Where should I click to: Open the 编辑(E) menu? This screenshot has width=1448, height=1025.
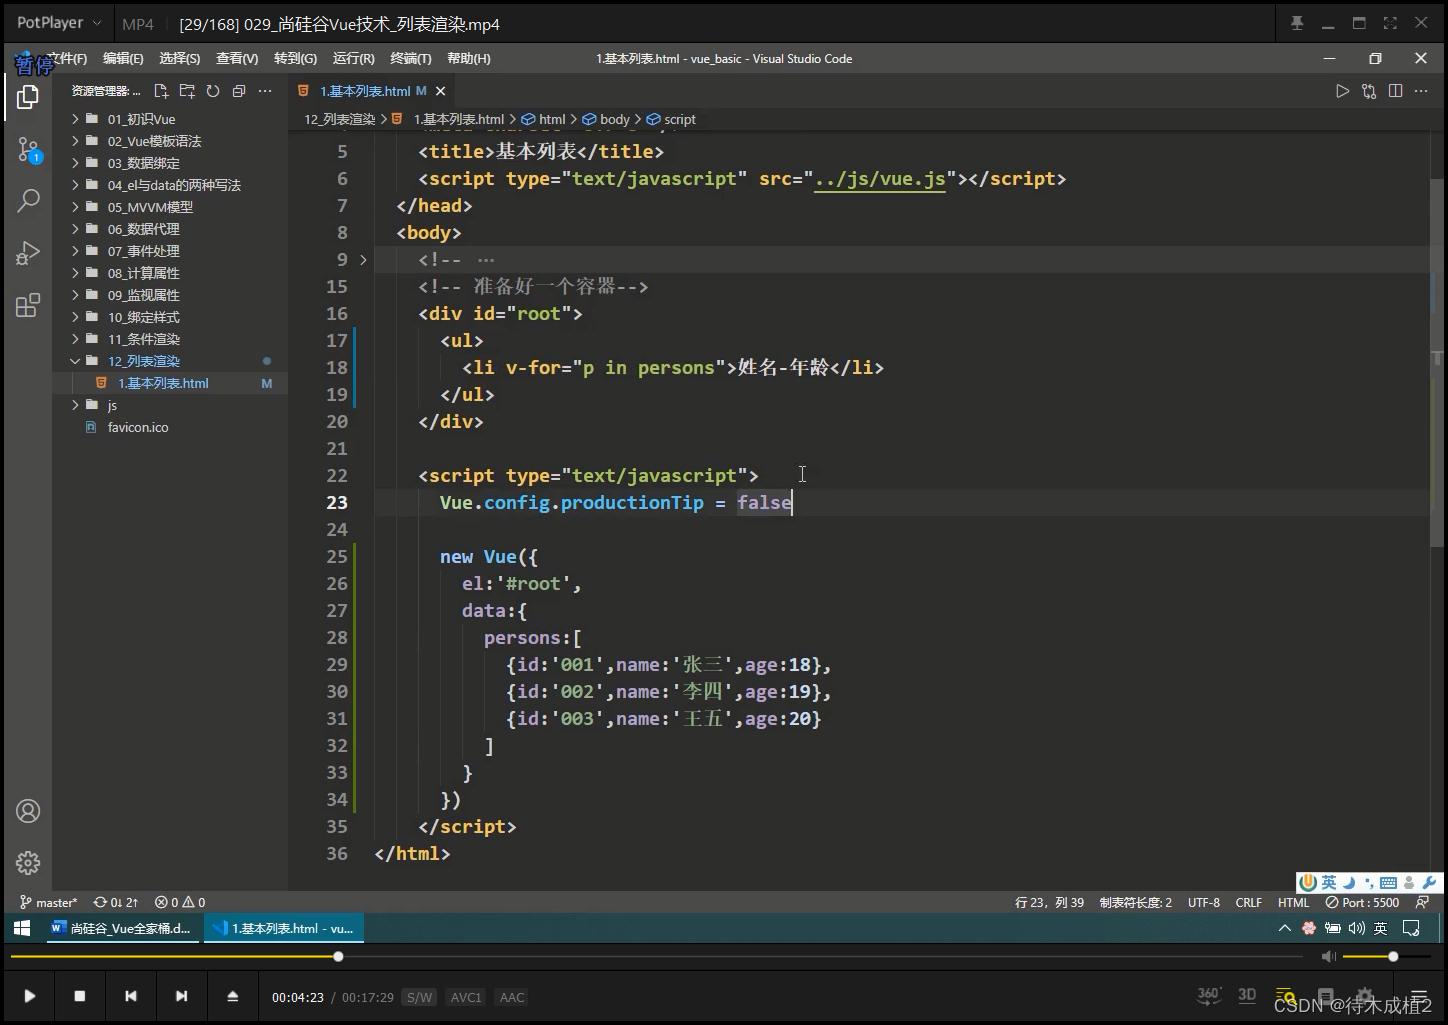point(123,59)
